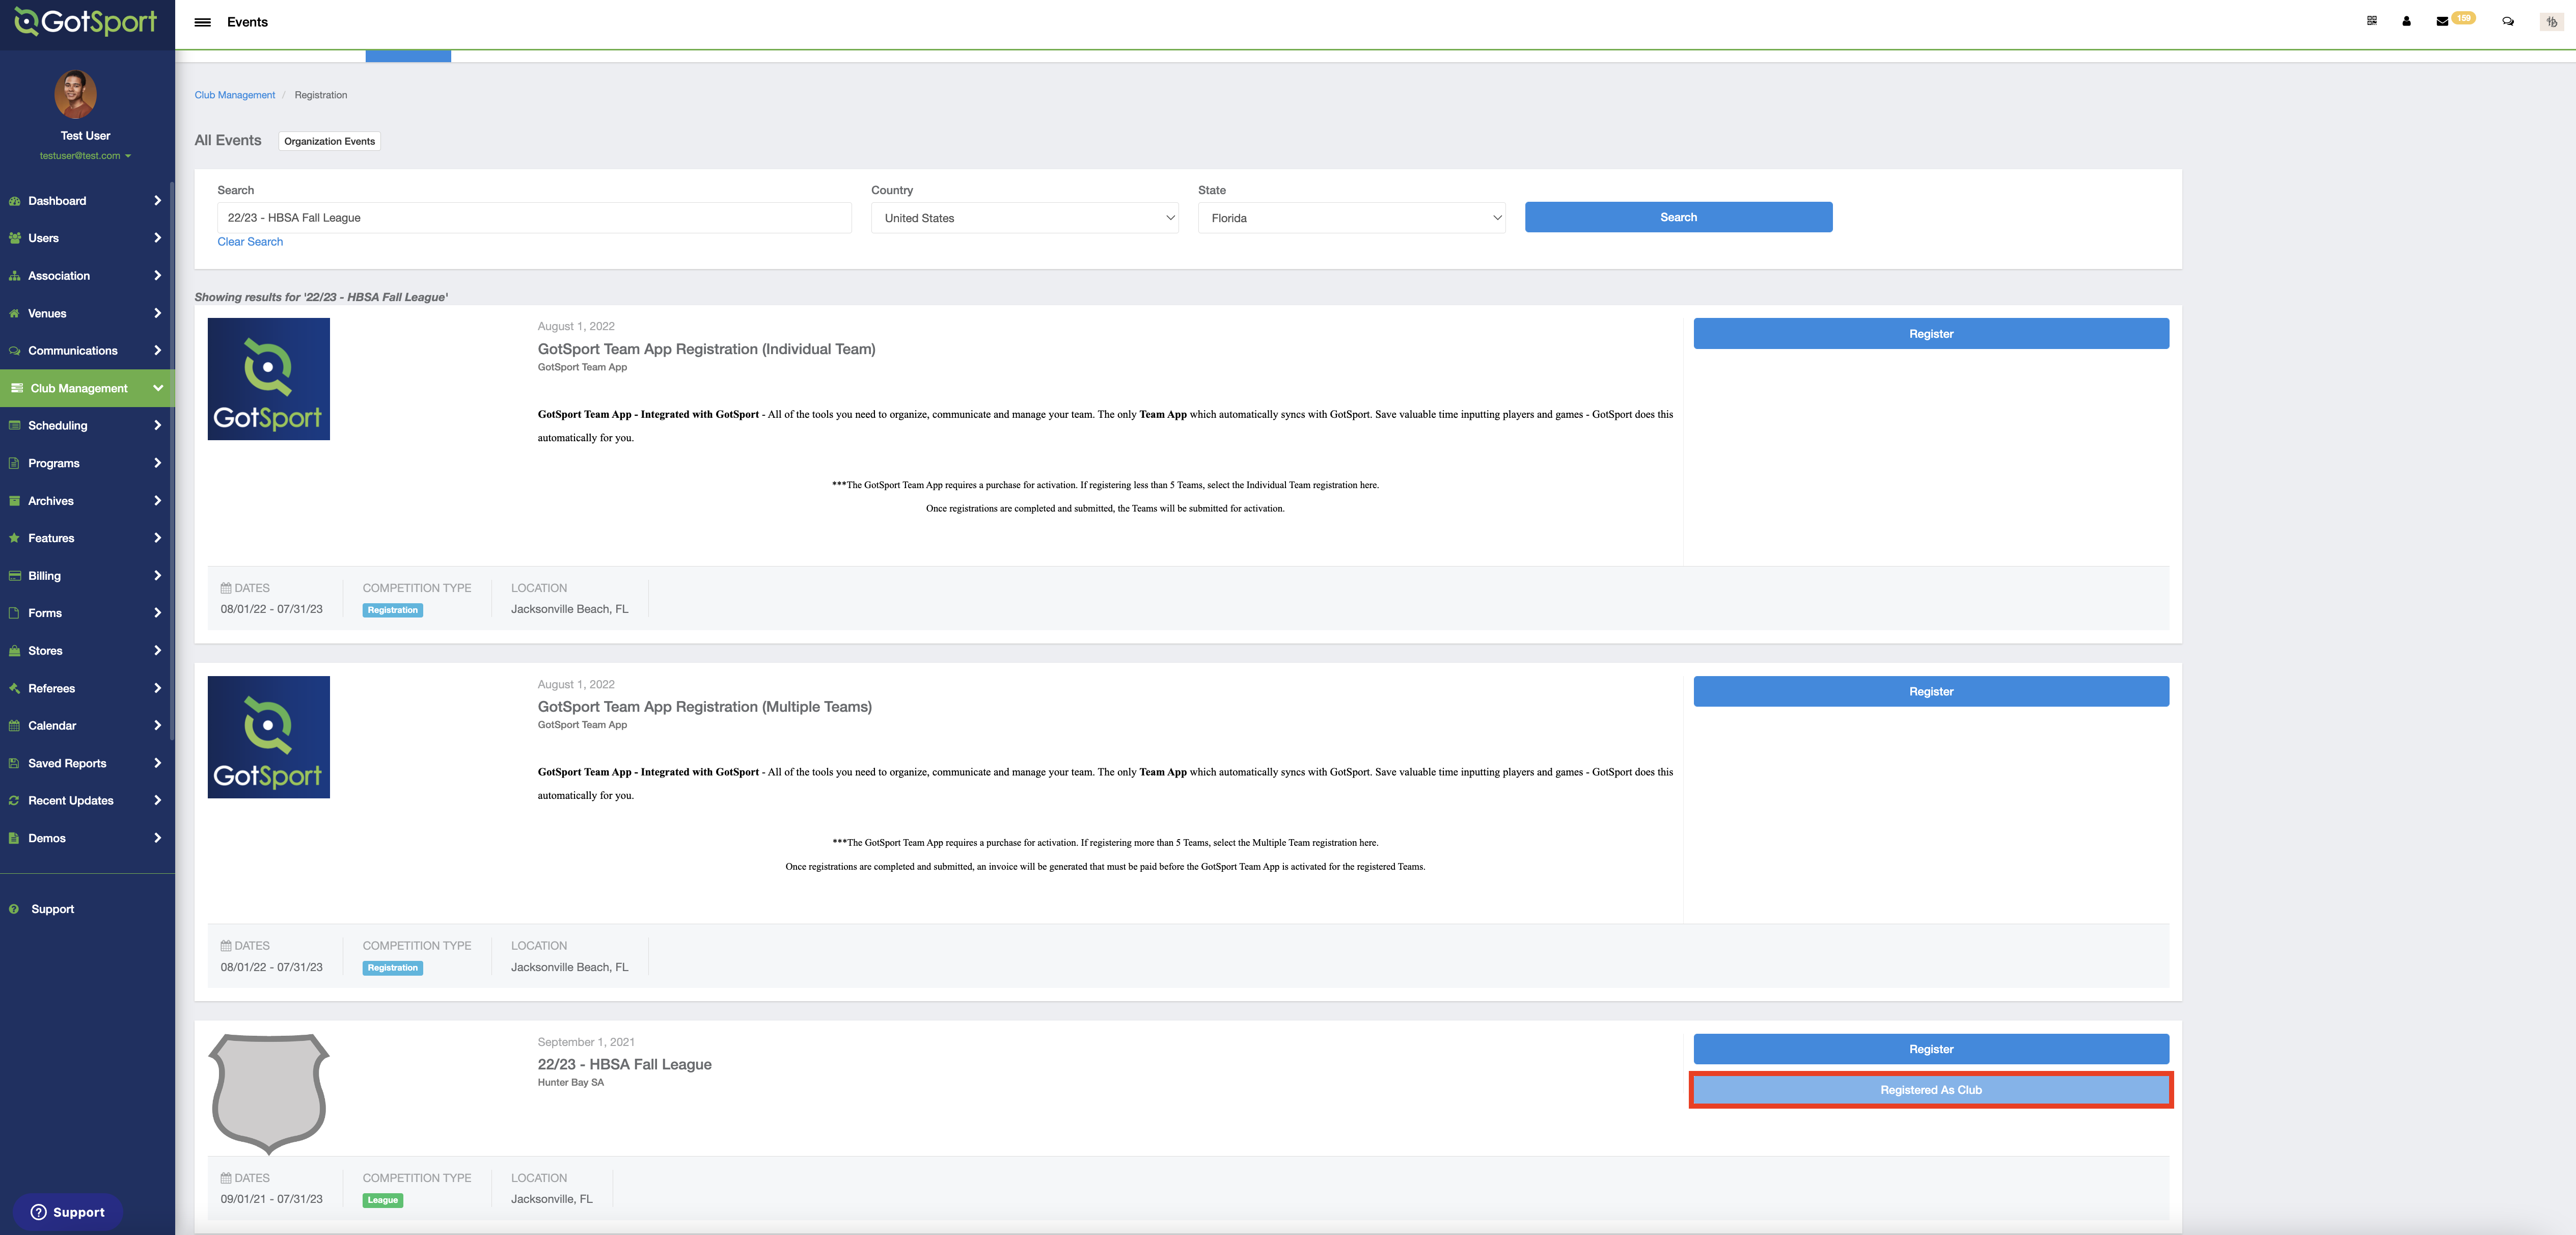Click the GotSport logo in sidebar
Viewport: 2576px width, 1235px height.
coord(86,22)
